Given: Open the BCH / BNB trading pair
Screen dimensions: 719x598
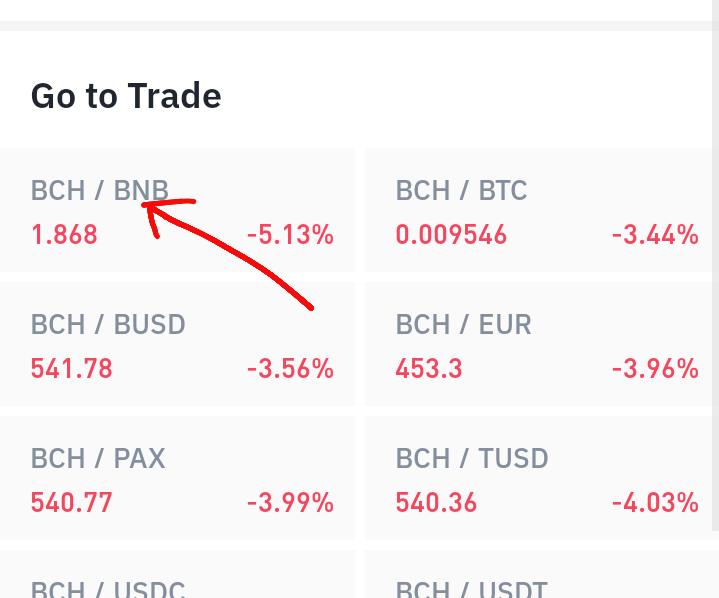Looking at the screenshot, I should (x=177, y=210).
